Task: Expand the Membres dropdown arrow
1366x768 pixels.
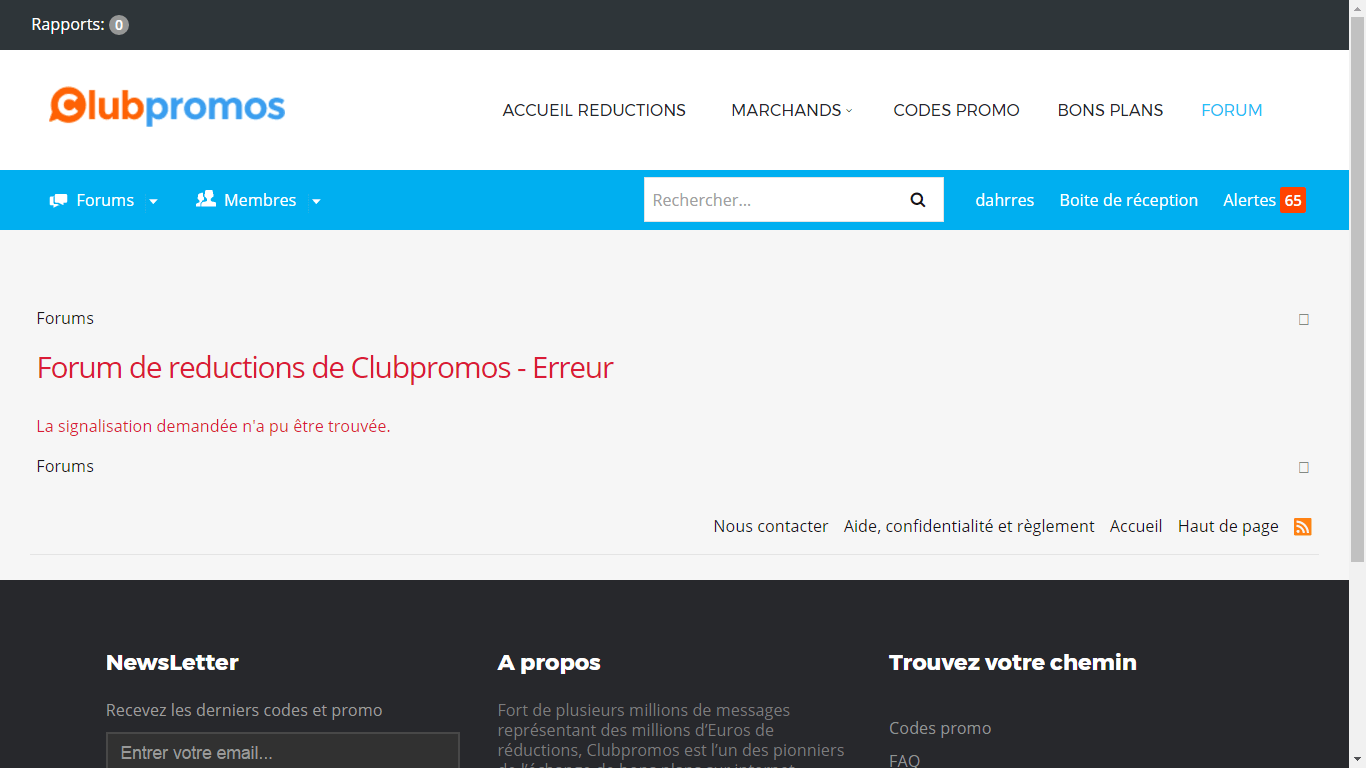Action: [x=316, y=201]
